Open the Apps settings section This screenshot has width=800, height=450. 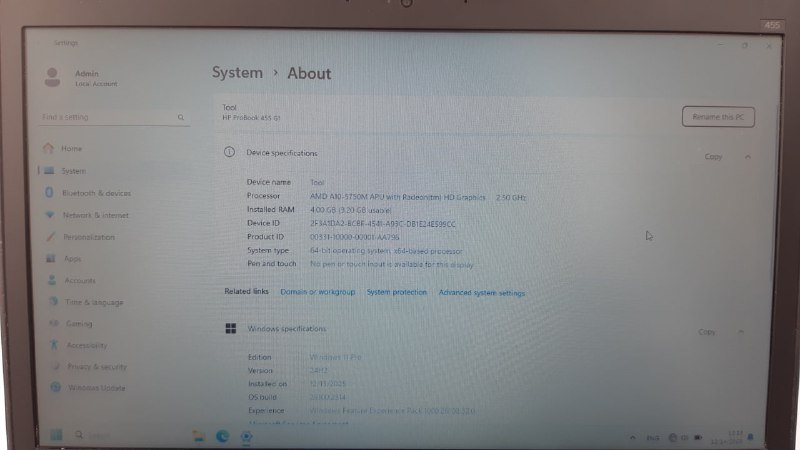[72, 259]
